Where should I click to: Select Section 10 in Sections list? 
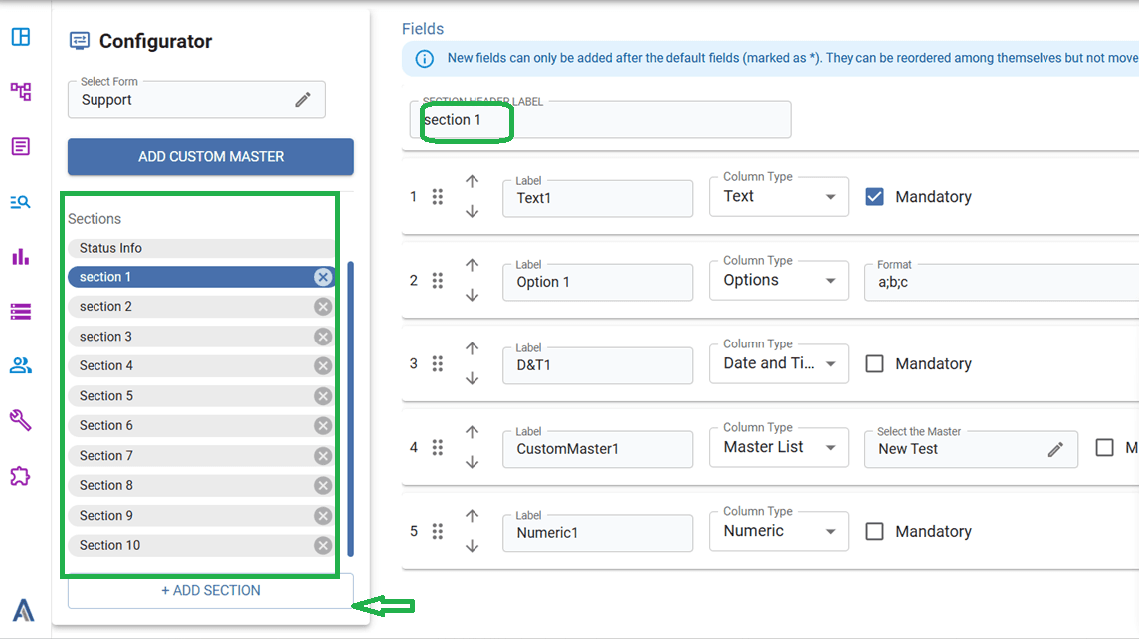pyautogui.click(x=201, y=545)
